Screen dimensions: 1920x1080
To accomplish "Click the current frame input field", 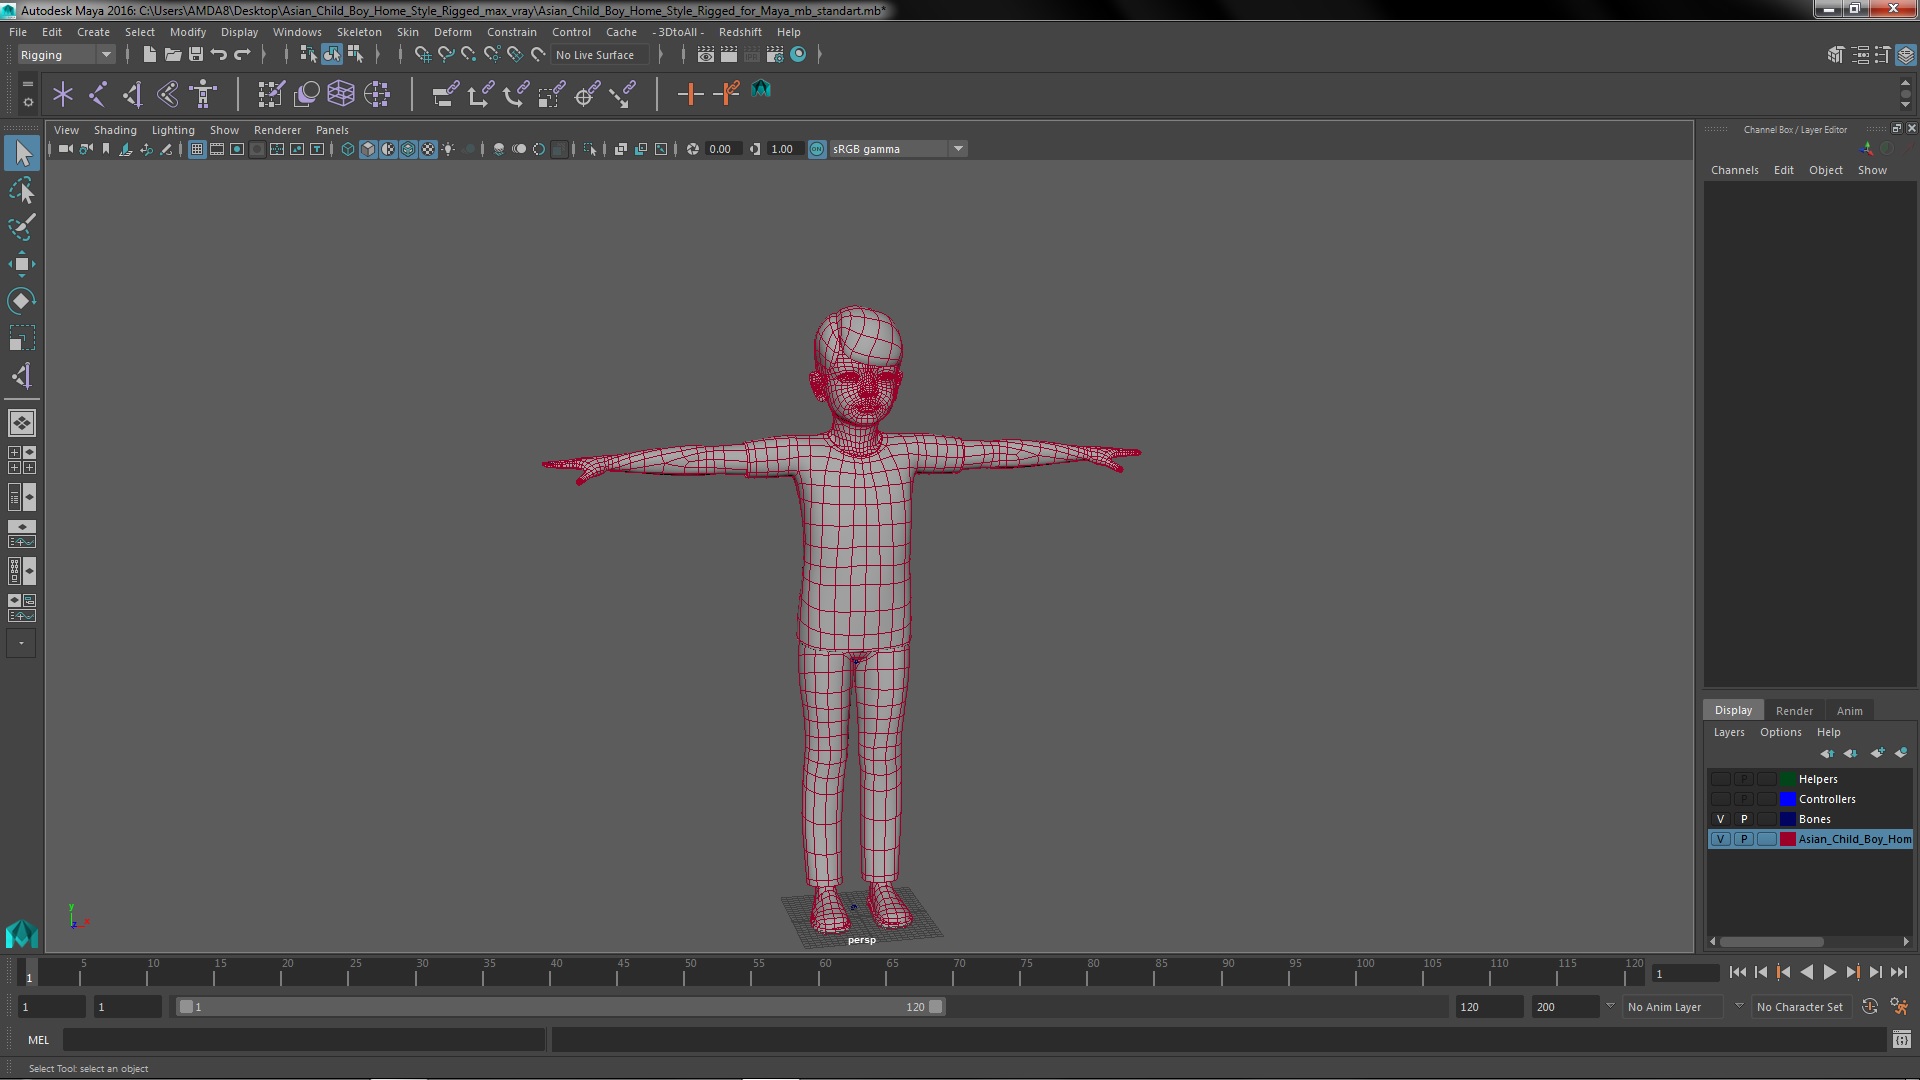I will 1685,974.
